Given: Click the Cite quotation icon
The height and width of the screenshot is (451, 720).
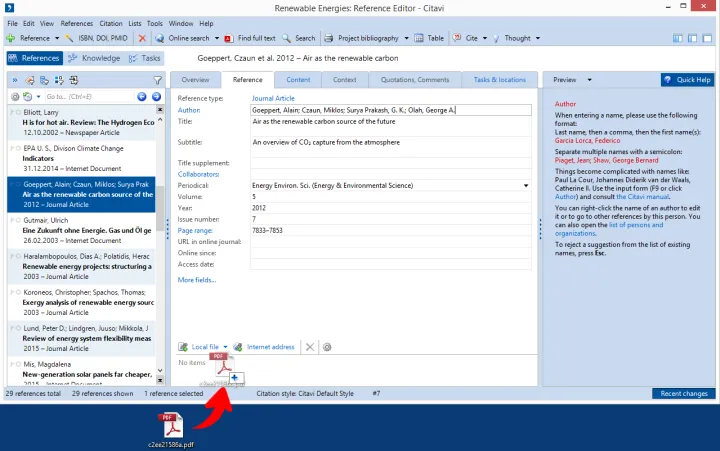Looking at the screenshot, I should pos(457,38).
